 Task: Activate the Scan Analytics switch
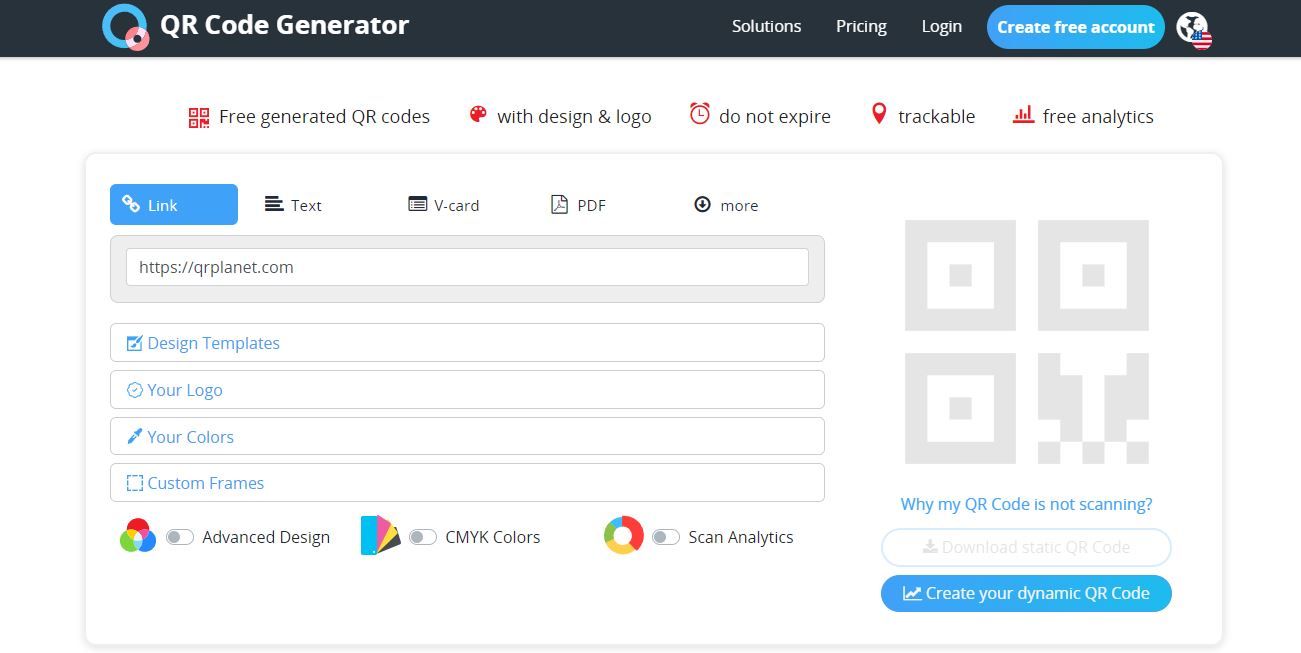[x=665, y=537]
